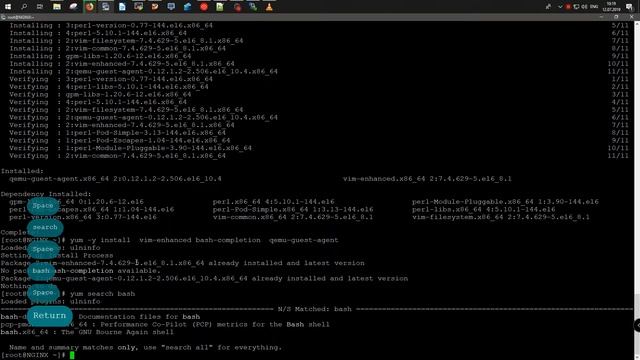The height and width of the screenshot is (360, 640).
Task: Click the terminal scrollbar up arrow
Action: coord(637,24)
